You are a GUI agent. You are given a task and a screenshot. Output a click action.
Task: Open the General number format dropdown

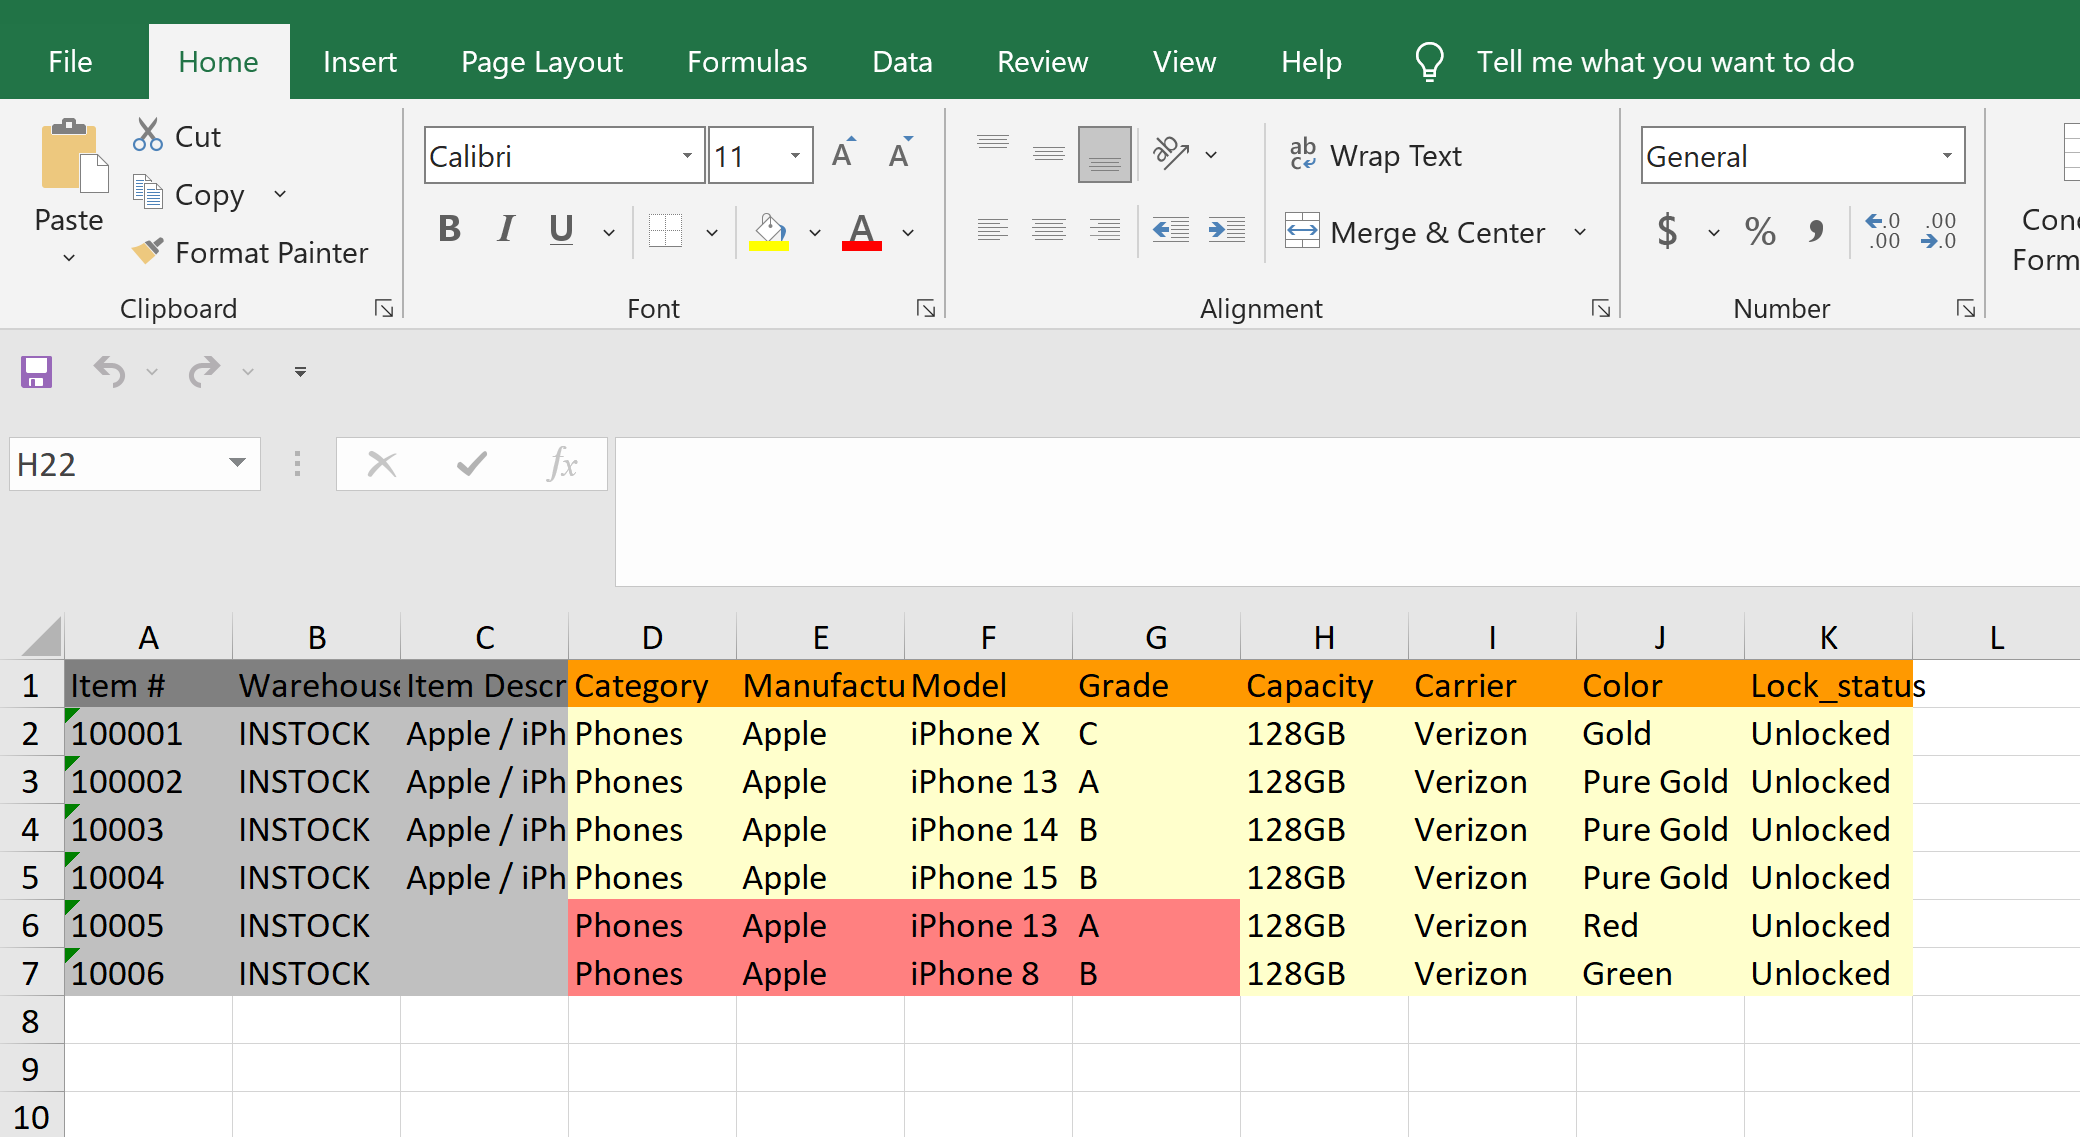[x=1947, y=155]
